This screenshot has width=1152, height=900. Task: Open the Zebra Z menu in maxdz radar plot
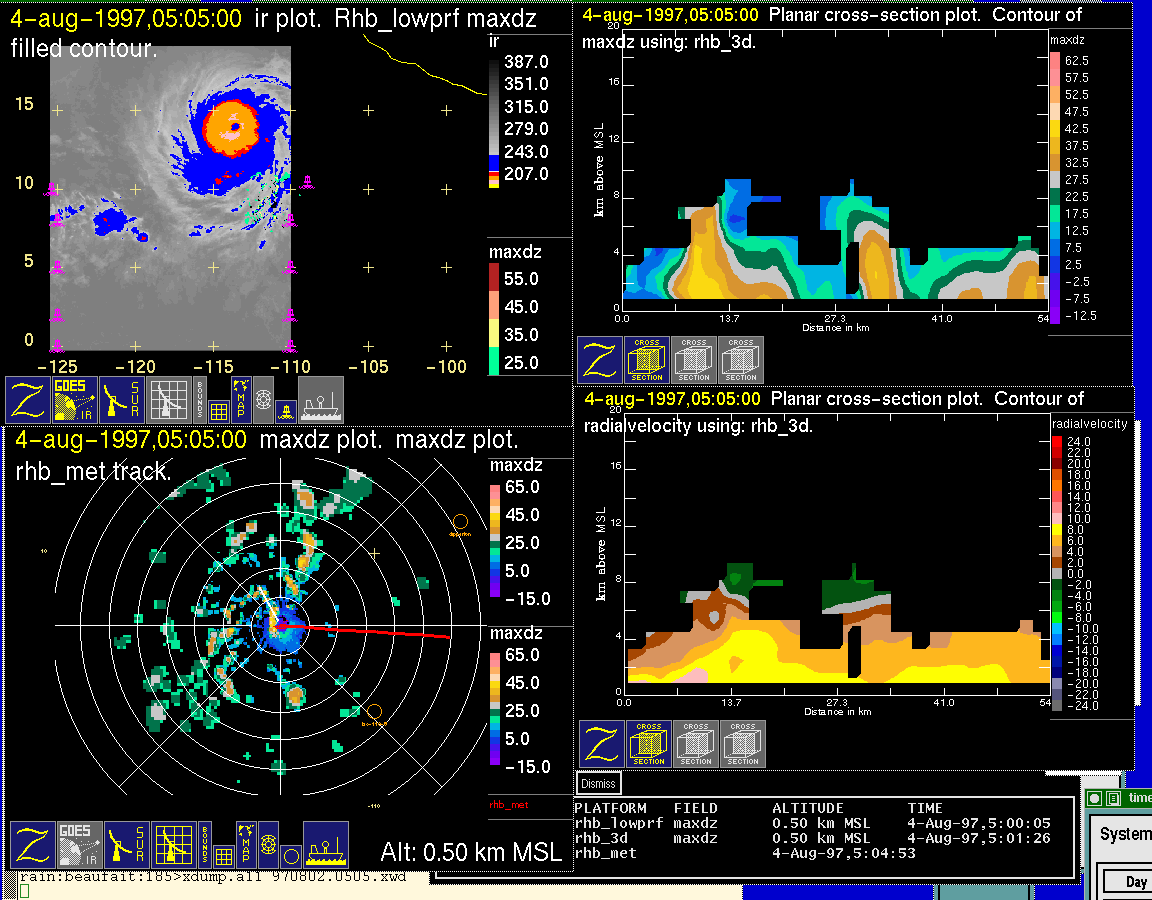click(x=32, y=846)
